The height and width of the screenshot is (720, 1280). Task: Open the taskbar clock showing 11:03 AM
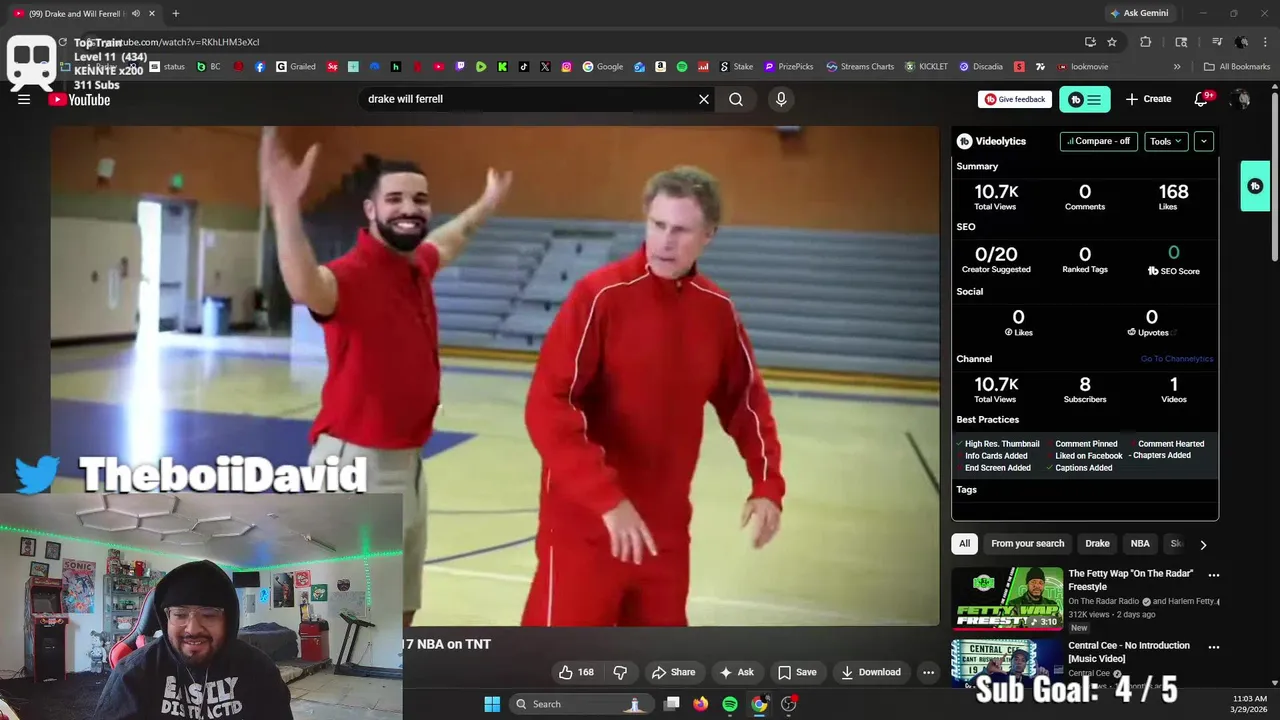1250,704
